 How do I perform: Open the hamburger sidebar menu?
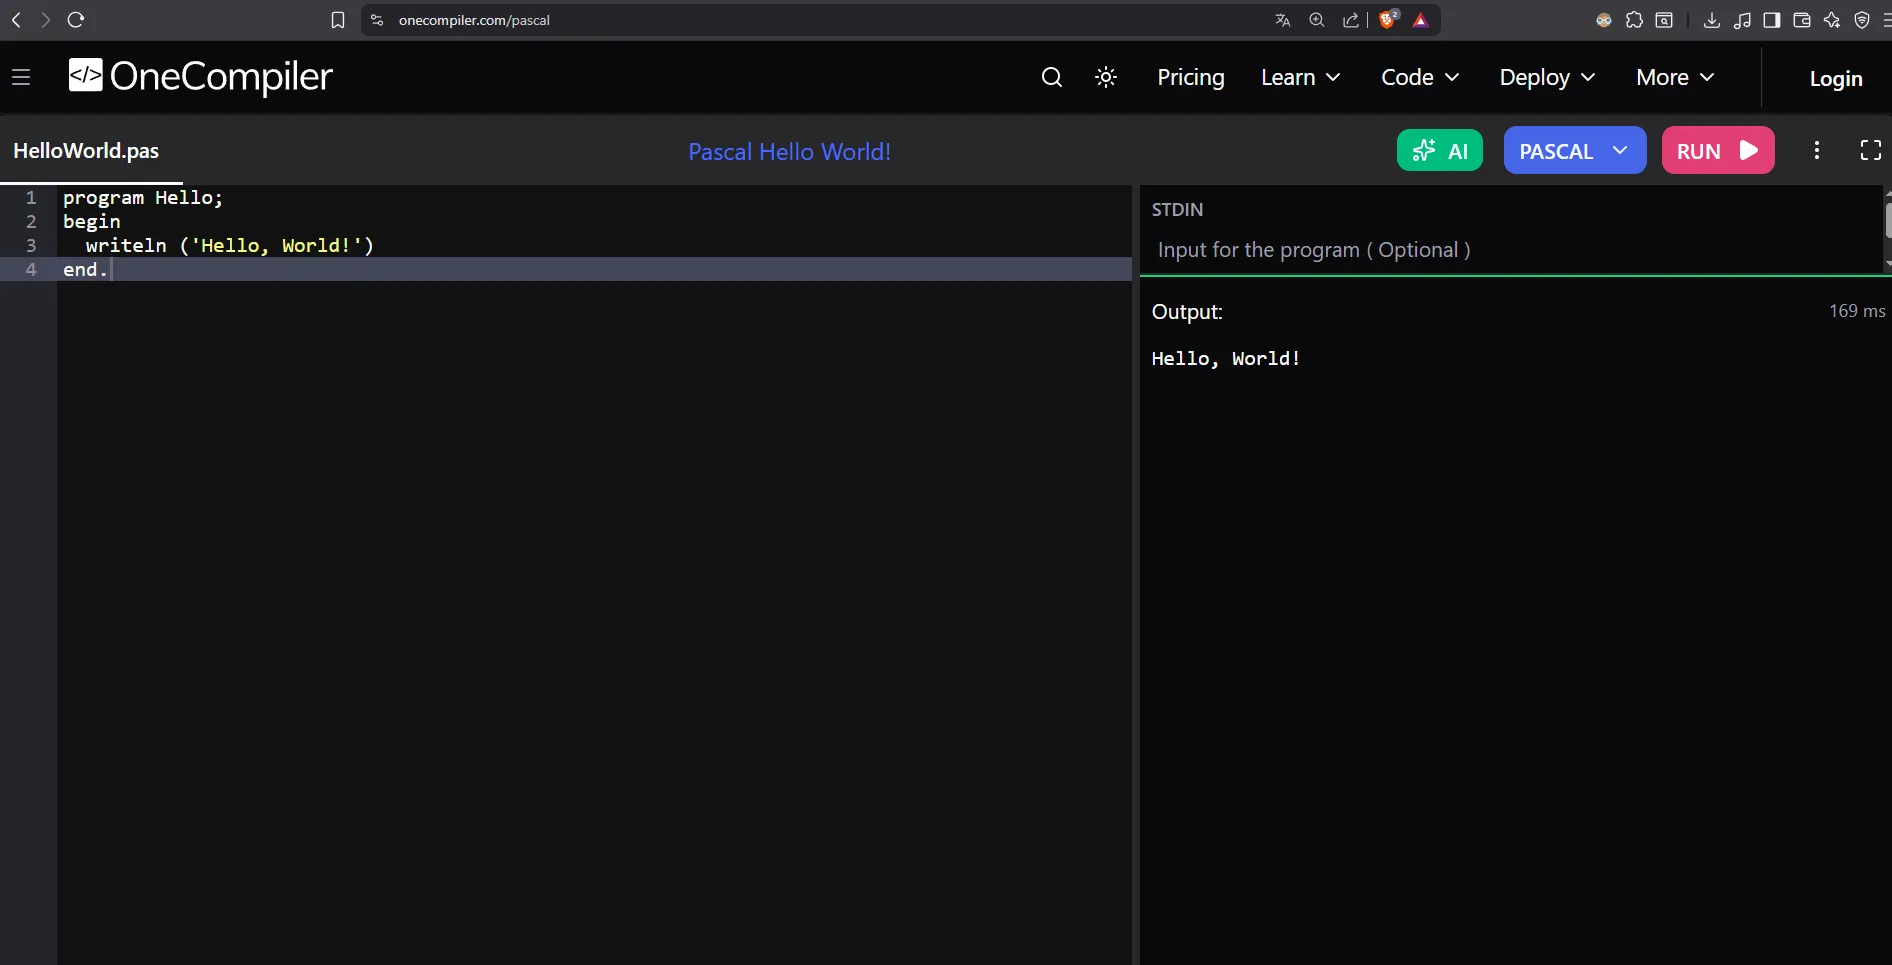pyautogui.click(x=21, y=77)
